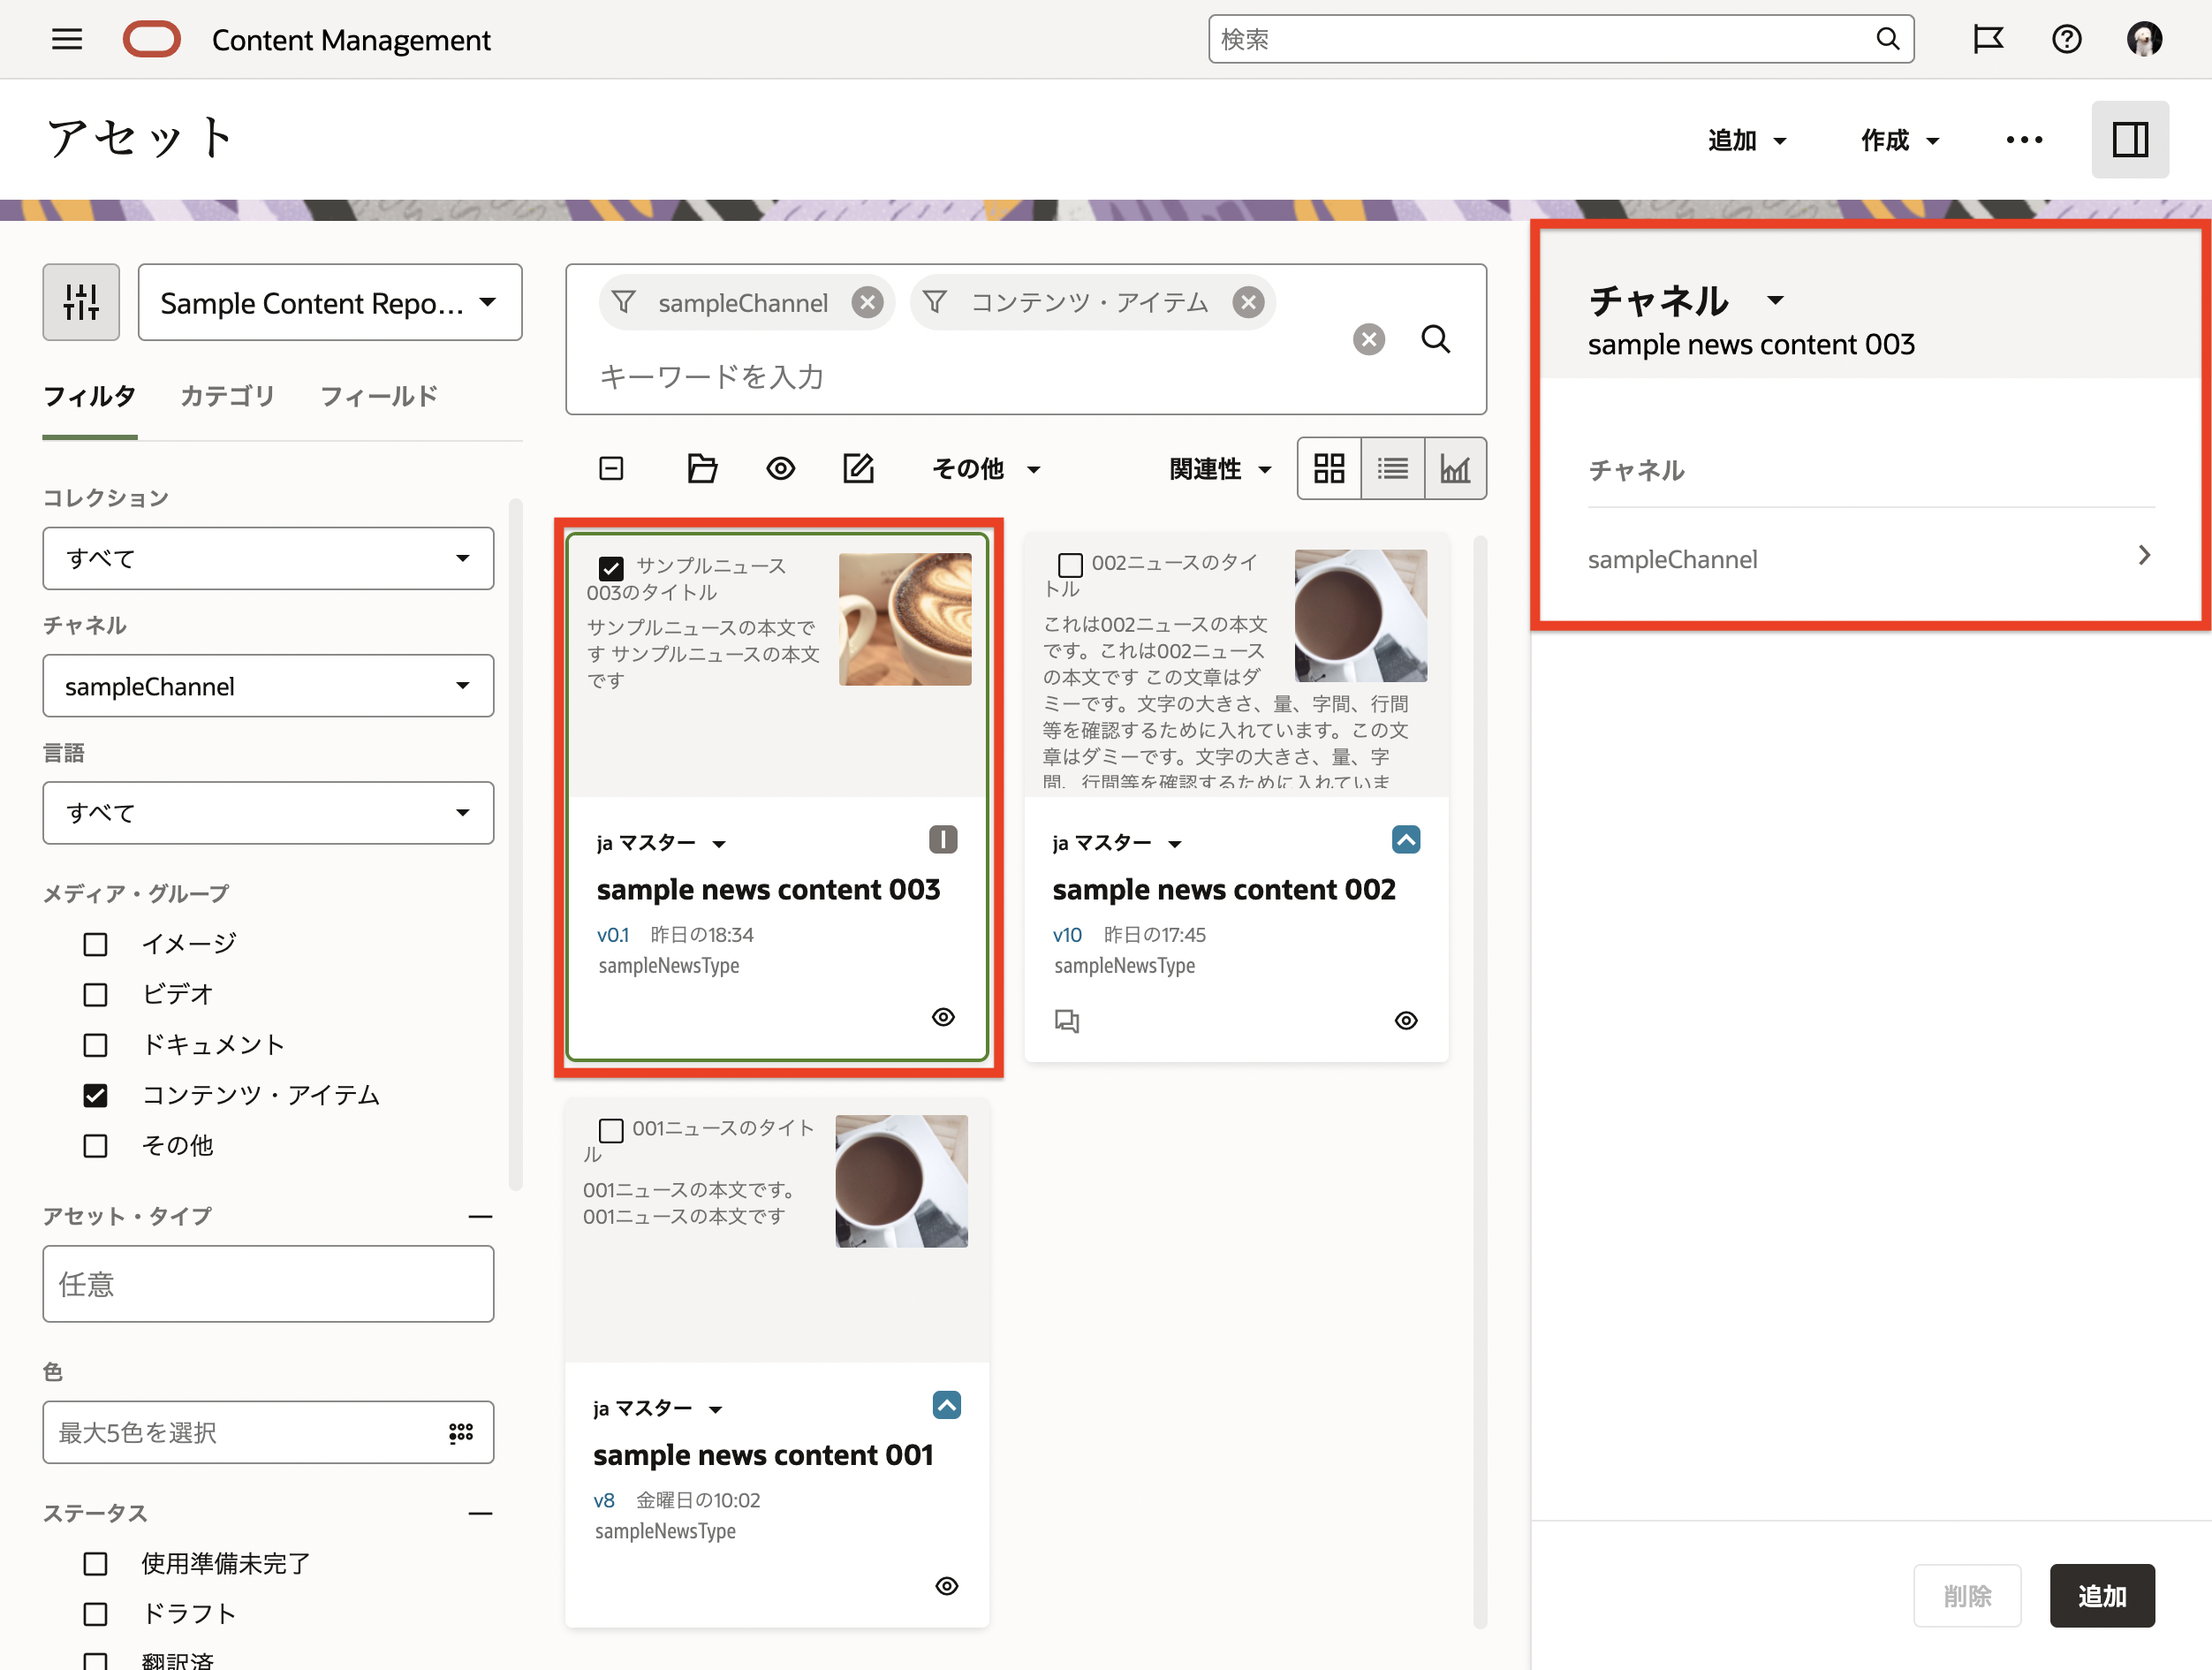Switch to the フィールド tab
This screenshot has height=1670, width=2212.
378,396
